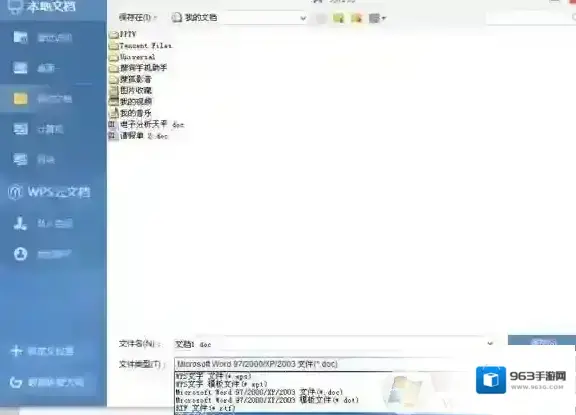
Task: Select the Tencent Files folder
Action: [x=141, y=46]
